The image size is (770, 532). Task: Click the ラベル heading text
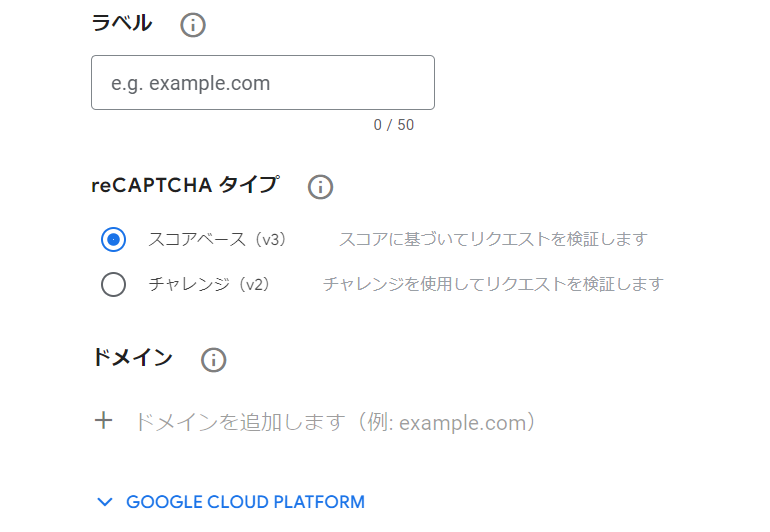point(122,24)
